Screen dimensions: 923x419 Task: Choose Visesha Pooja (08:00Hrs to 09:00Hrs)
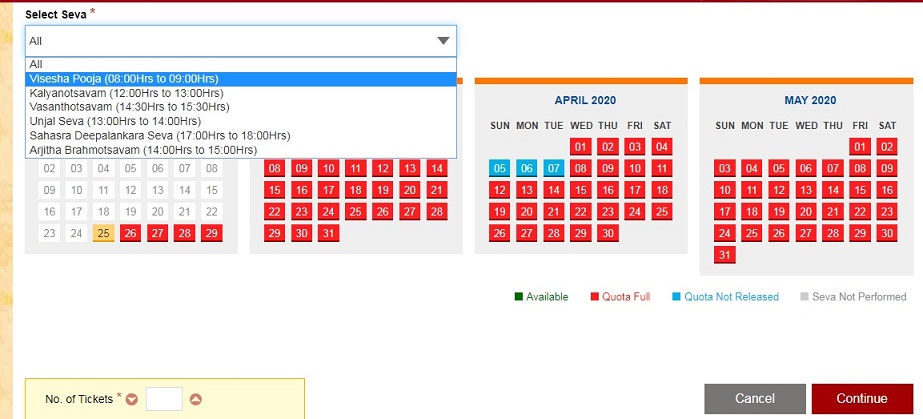(124, 78)
